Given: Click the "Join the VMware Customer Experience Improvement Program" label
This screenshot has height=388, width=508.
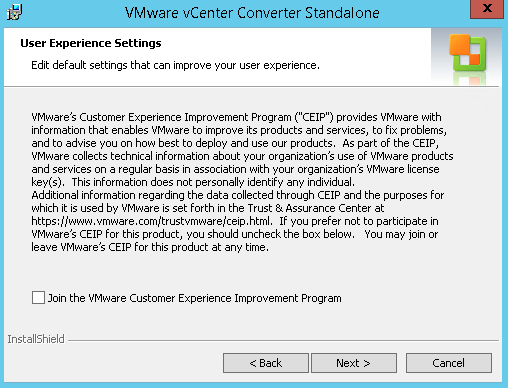Looking at the screenshot, I should click(195, 298).
